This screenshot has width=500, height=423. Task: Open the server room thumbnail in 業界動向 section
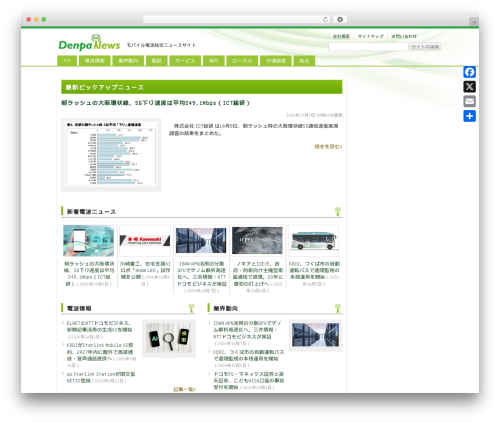point(315,335)
